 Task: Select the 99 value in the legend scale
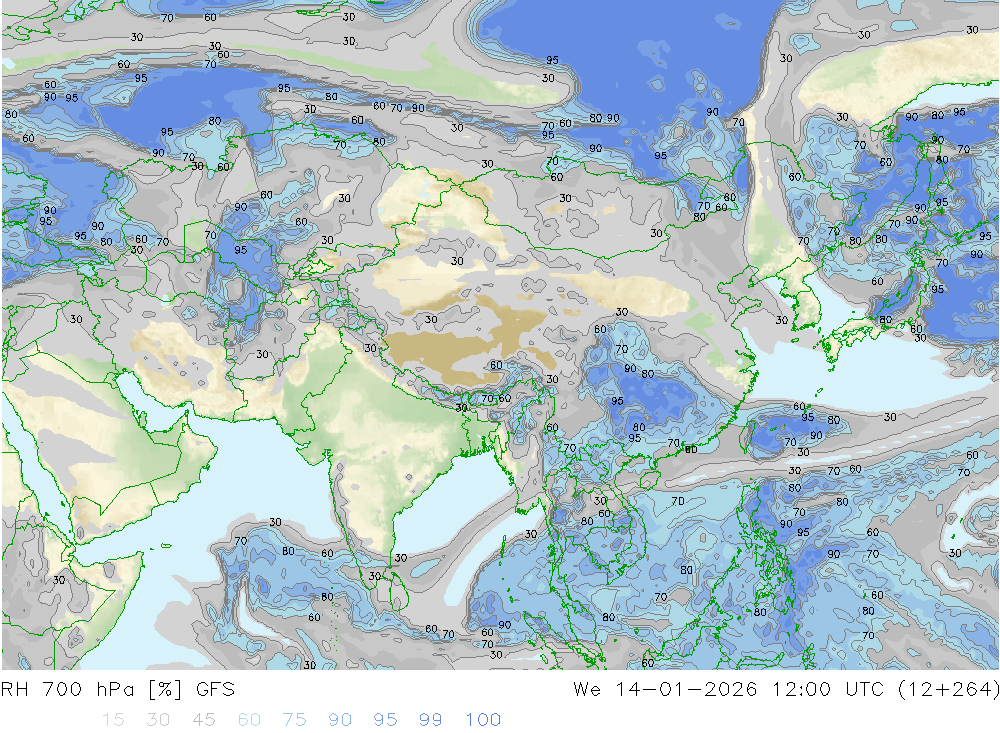coord(431,720)
